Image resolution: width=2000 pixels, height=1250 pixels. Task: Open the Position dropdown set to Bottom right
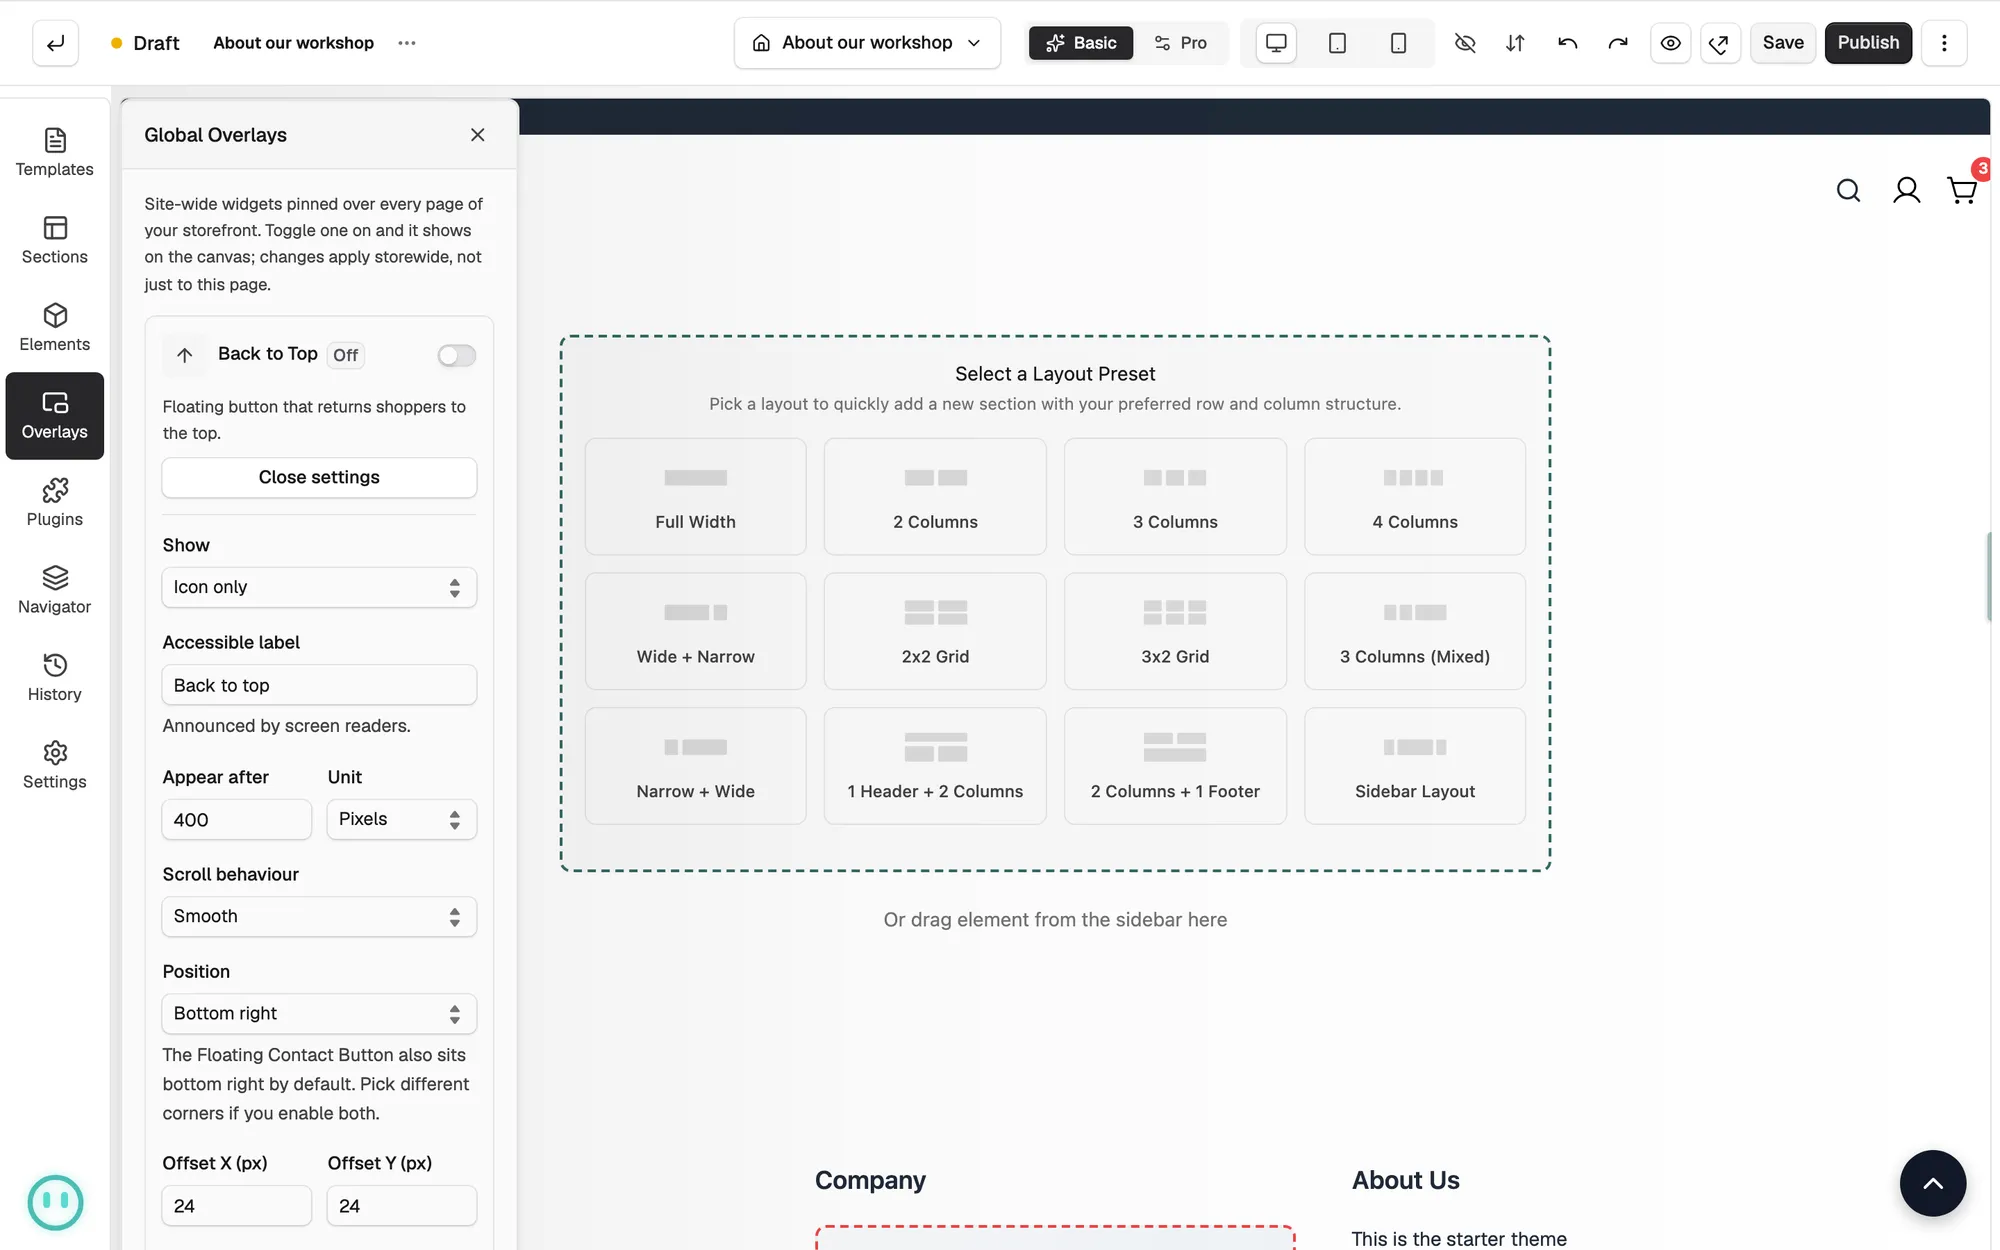(319, 1013)
